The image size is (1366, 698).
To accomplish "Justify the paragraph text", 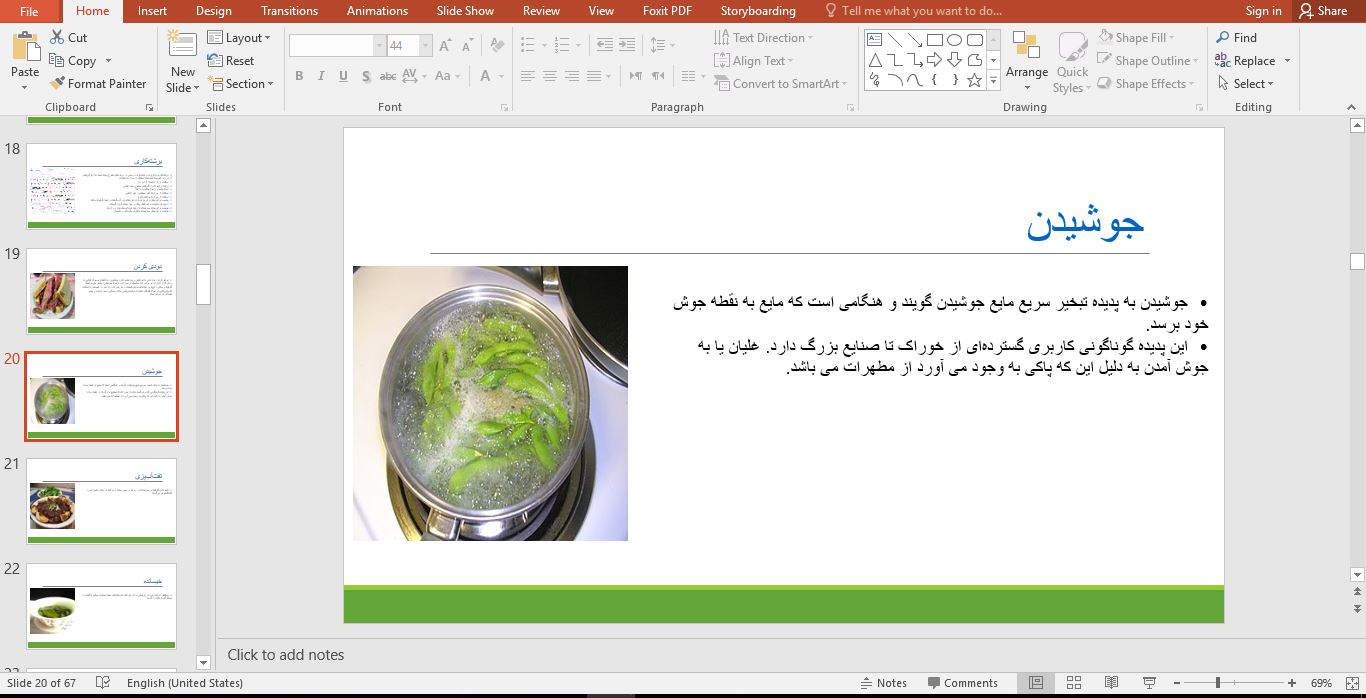I will (594, 76).
